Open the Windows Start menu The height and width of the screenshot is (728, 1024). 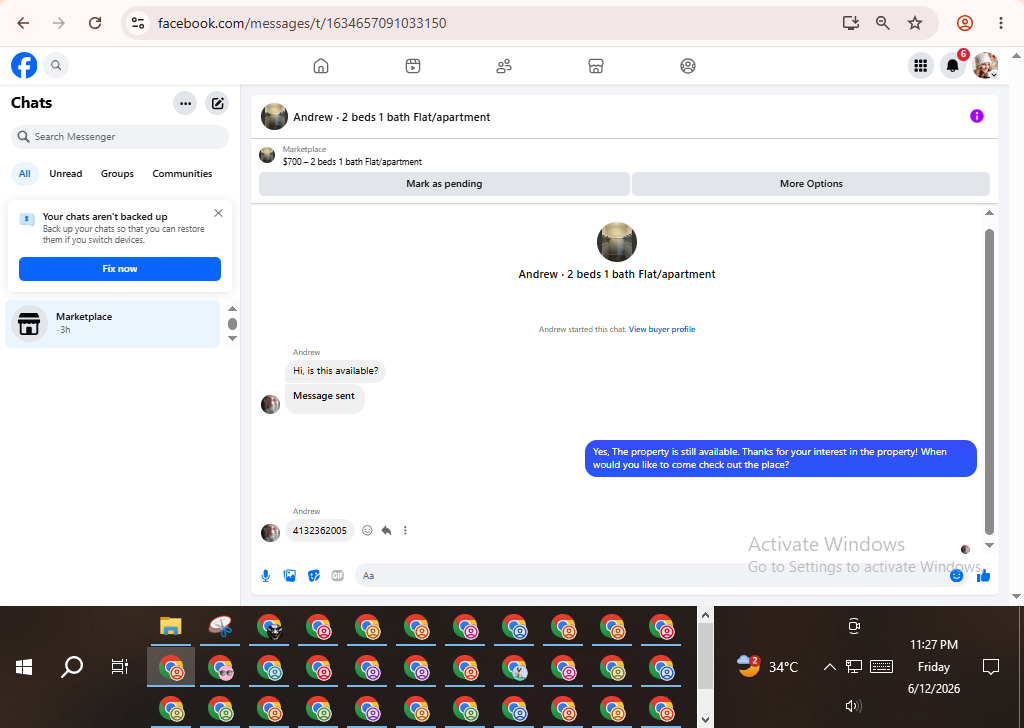pyautogui.click(x=24, y=667)
